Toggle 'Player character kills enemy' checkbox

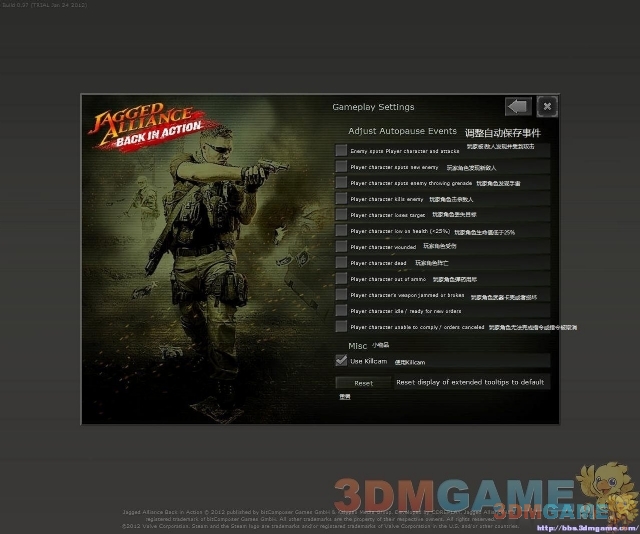click(341, 198)
